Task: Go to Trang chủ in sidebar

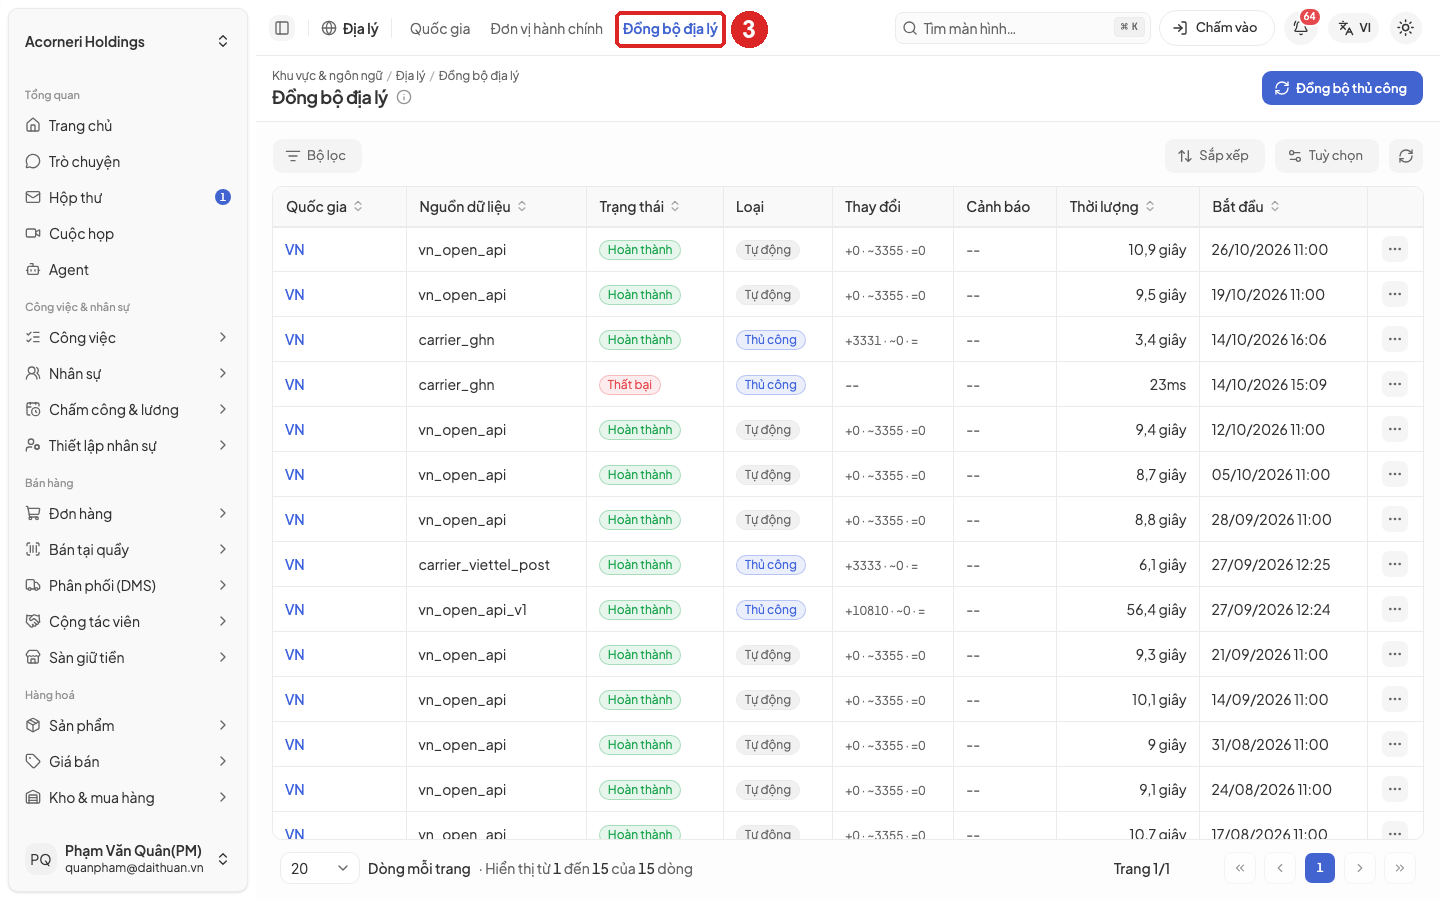Action: coord(128,126)
